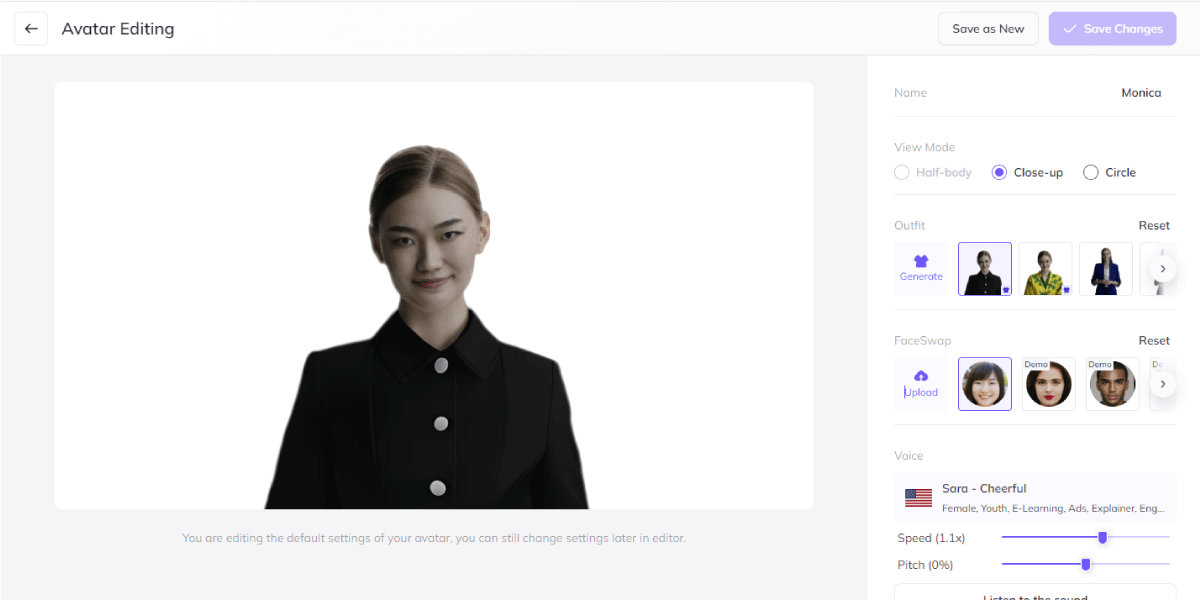Upload a face for FaceSwap

tap(921, 384)
